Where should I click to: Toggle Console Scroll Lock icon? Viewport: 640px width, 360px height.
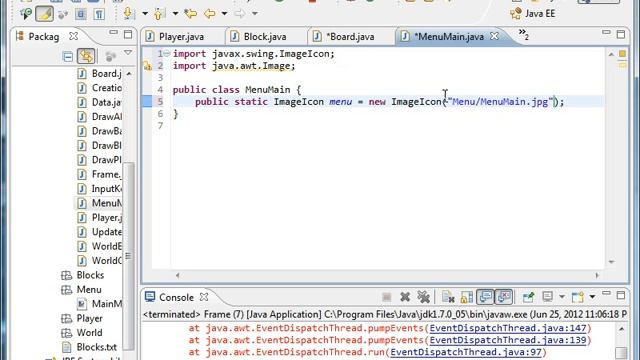pyautogui.click(x=467, y=297)
